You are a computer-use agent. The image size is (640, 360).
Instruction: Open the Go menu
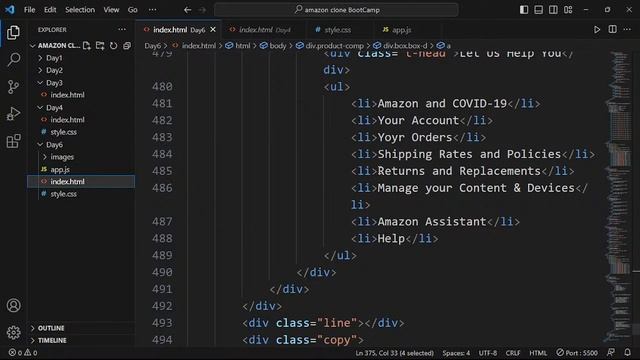133,10
